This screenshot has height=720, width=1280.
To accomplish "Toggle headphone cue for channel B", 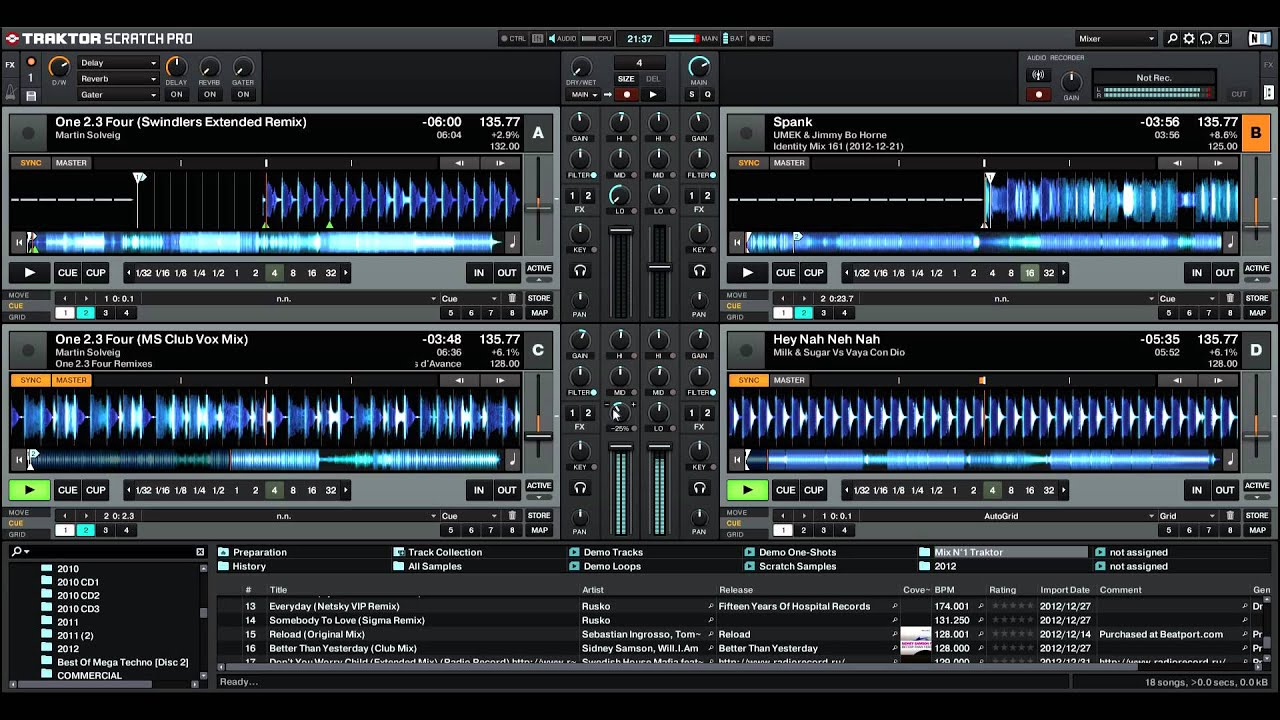I will 699,271.
